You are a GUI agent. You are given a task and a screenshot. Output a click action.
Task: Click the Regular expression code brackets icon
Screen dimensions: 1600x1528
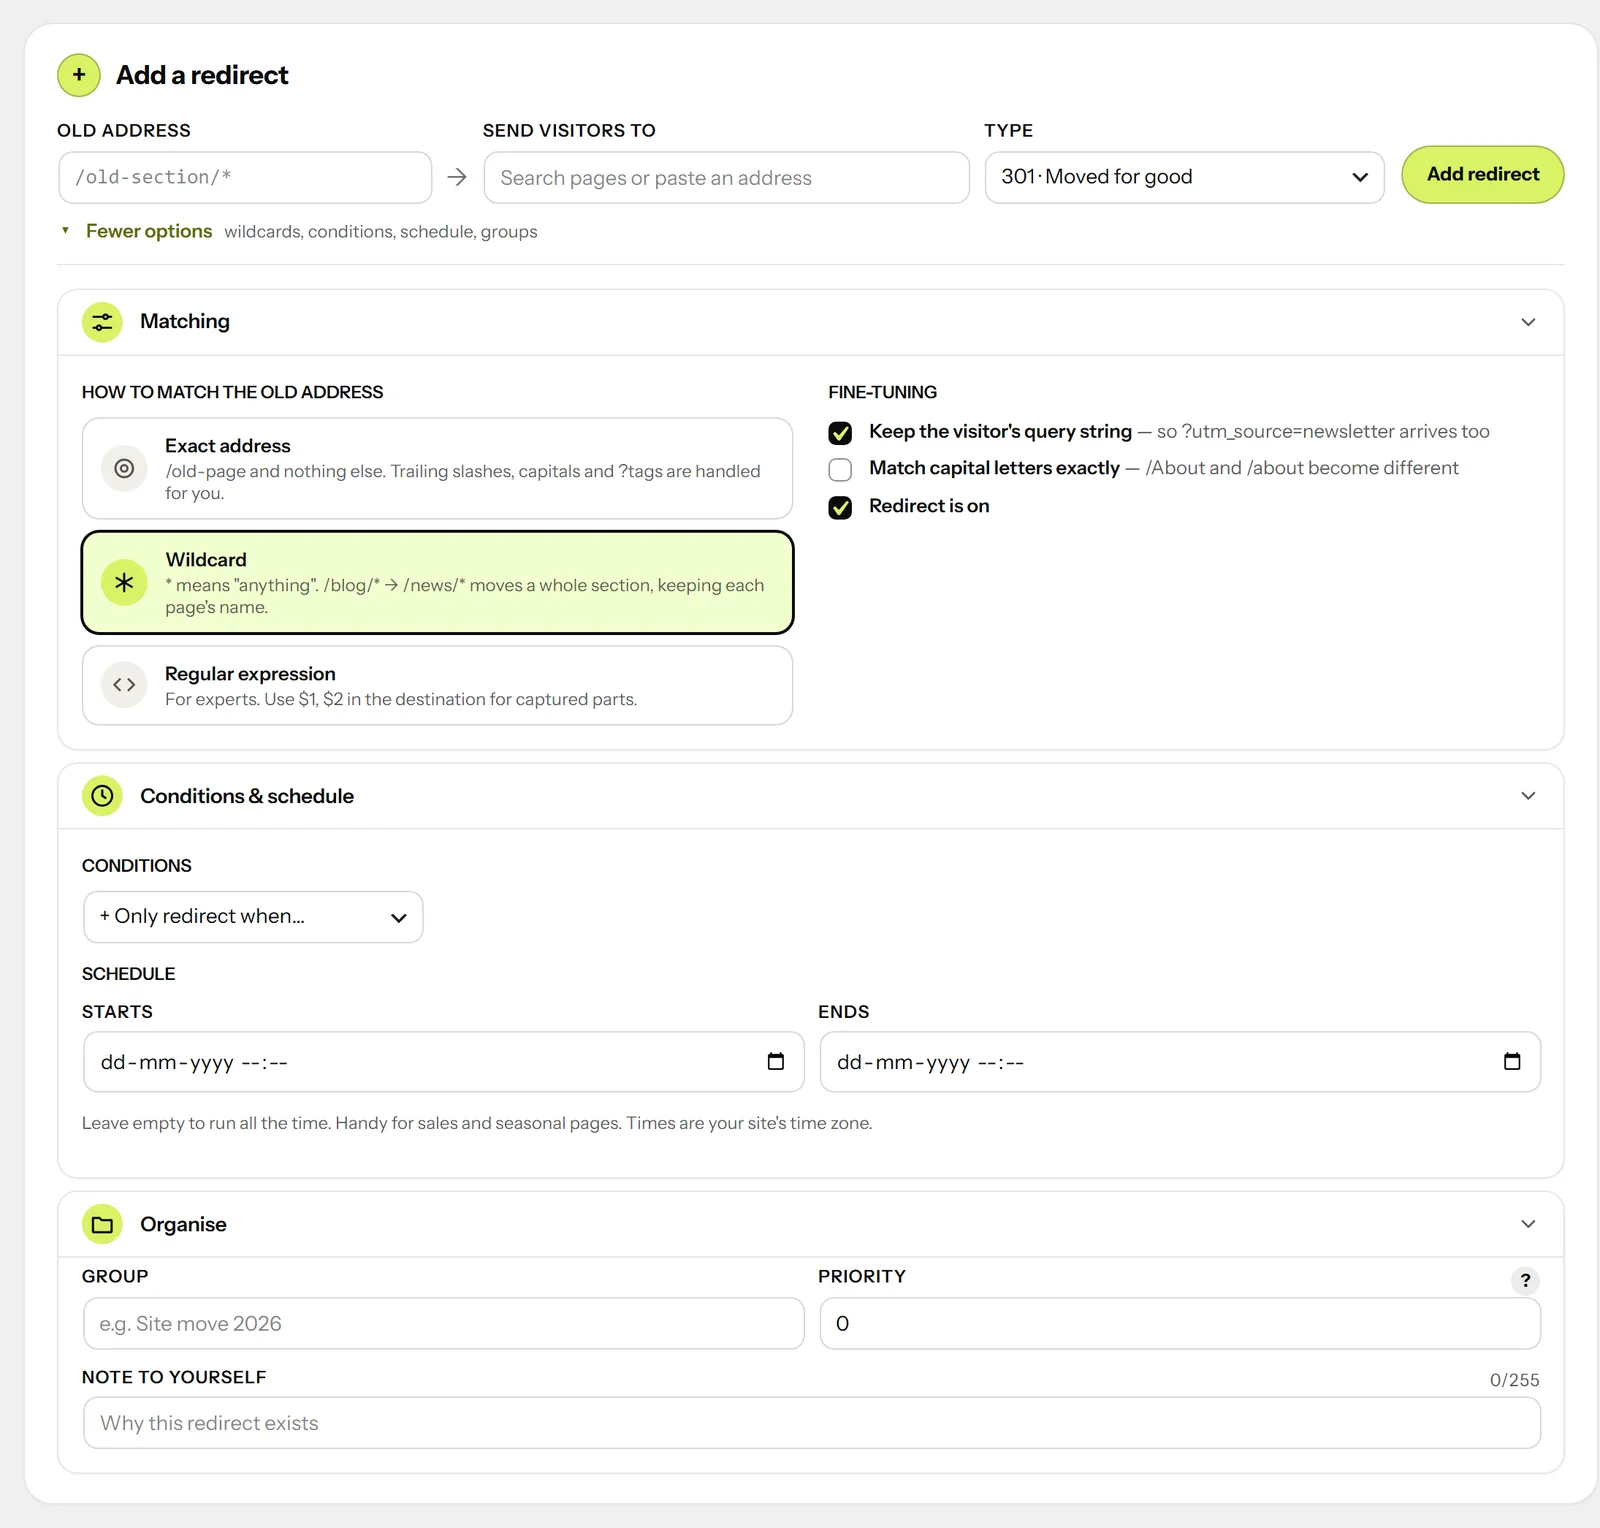(x=124, y=685)
